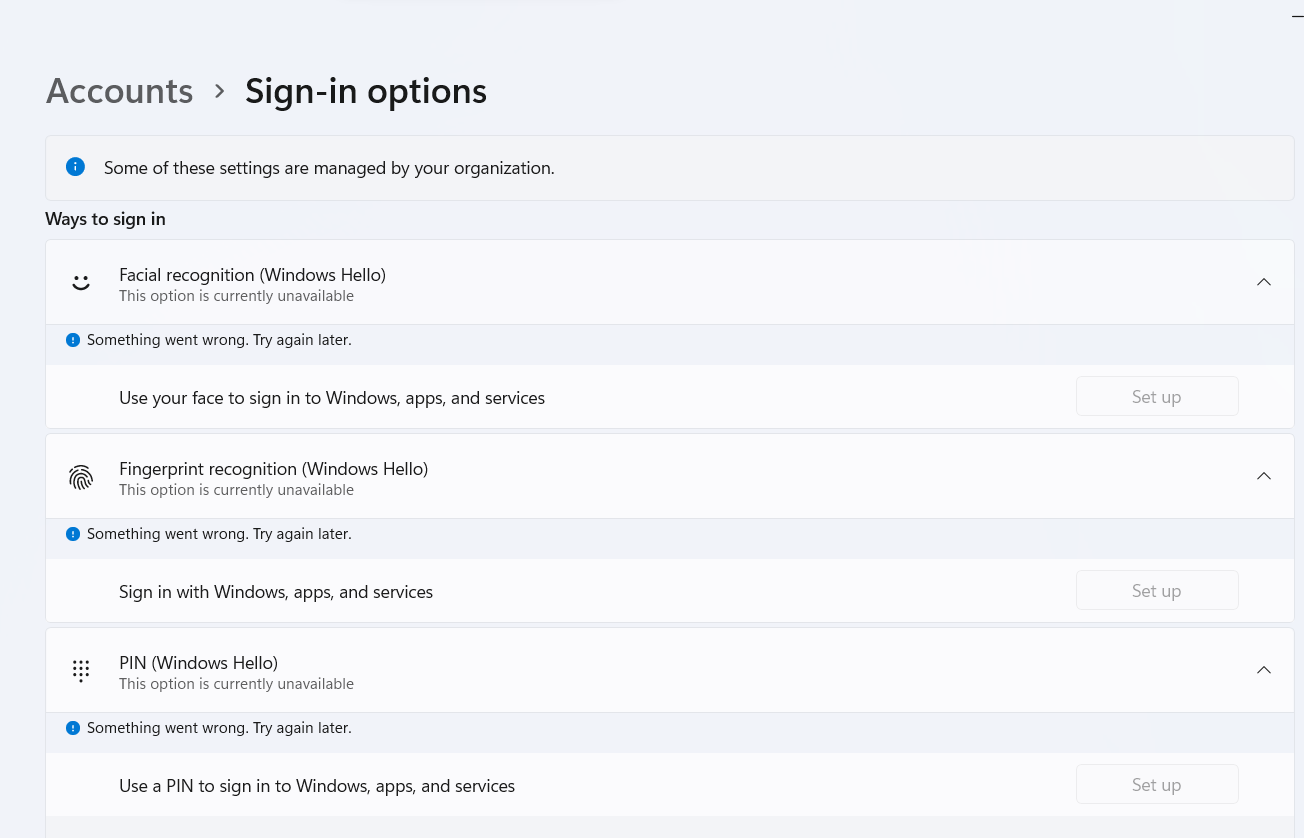Click the blue info icon about organization settings
The width and height of the screenshot is (1304, 838).
coord(75,167)
